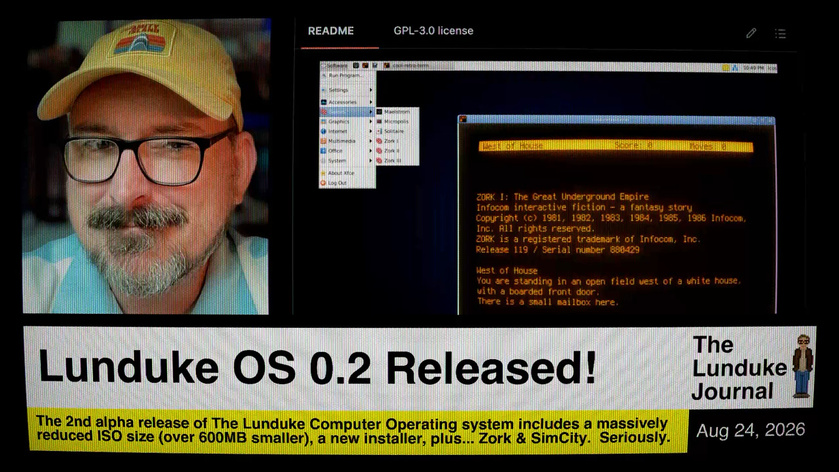The height and width of the screenshot is (472, 839).
Task: Click "Release 119 / Serial number 880429" line
Action: click(558, 249)
